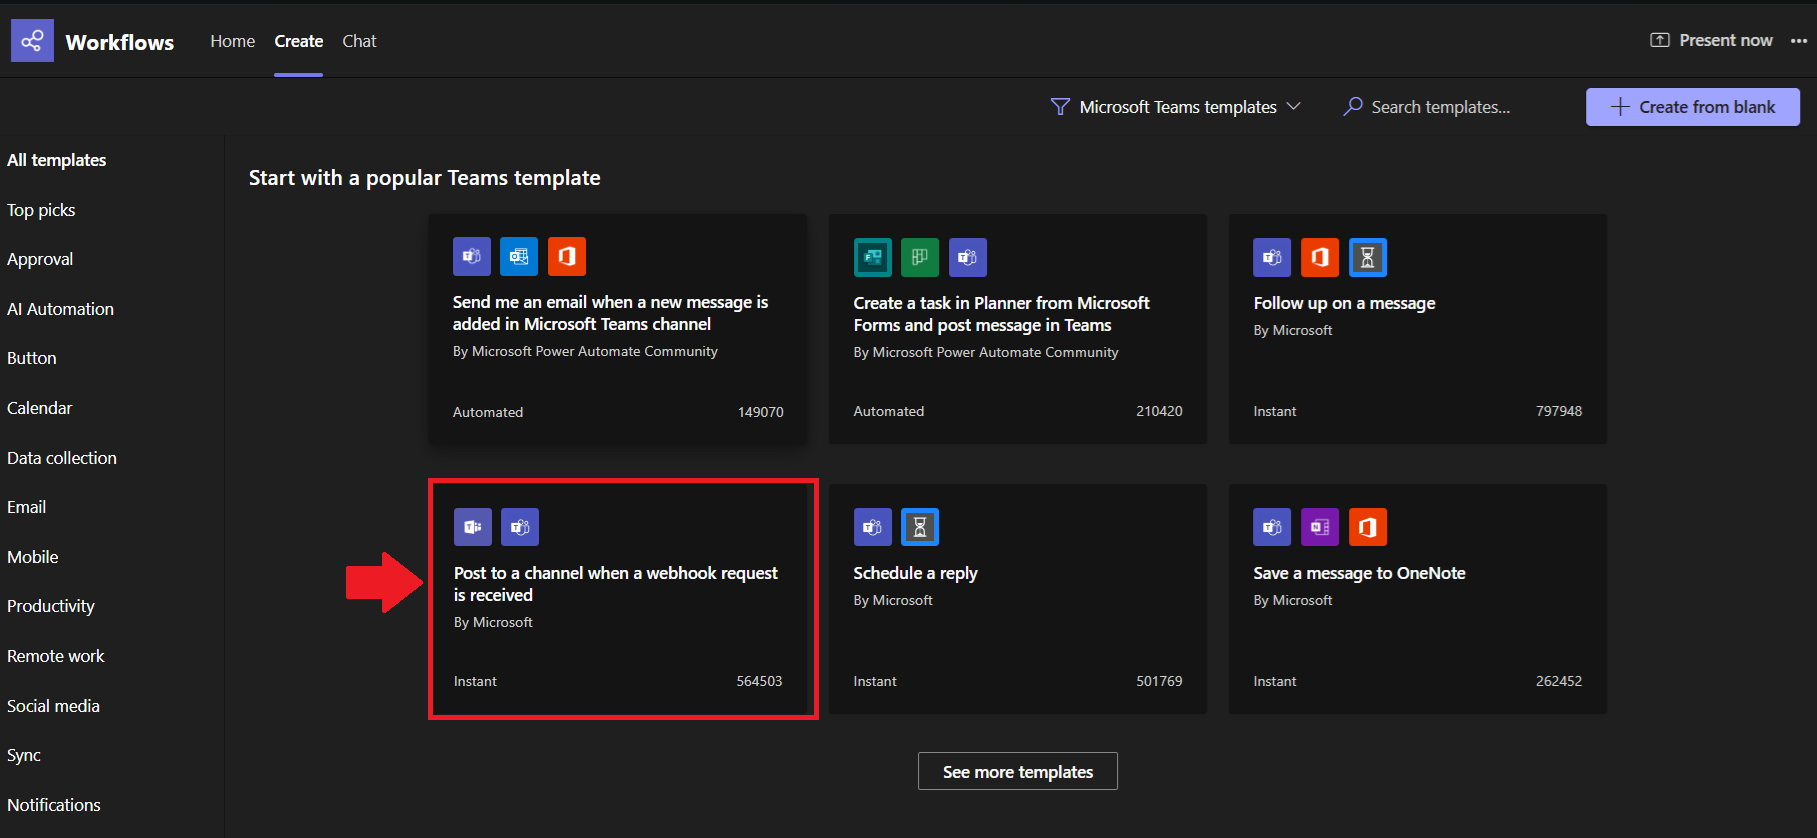
Task: Open the webhook request channel post template
Action: (616, 584)
